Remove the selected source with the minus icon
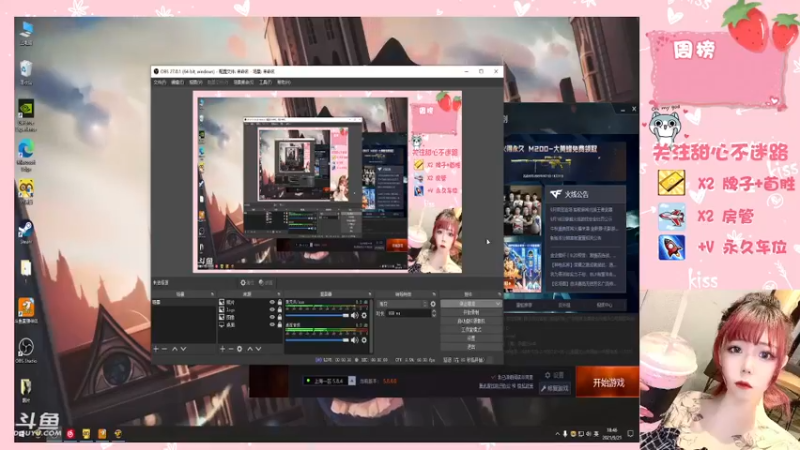 231,349
